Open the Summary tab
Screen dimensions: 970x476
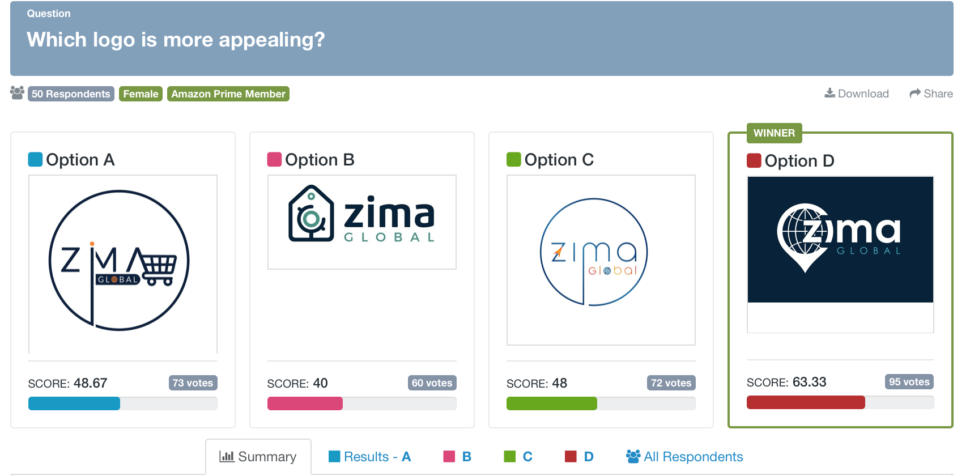[x=258, y=457]
